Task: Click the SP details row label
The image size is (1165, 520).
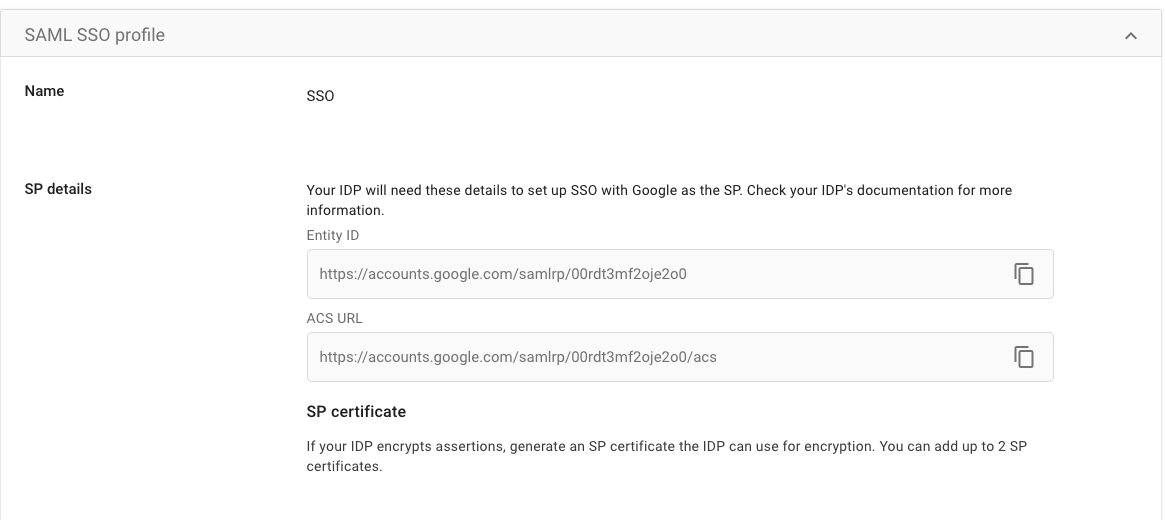Action: [58, 189]
